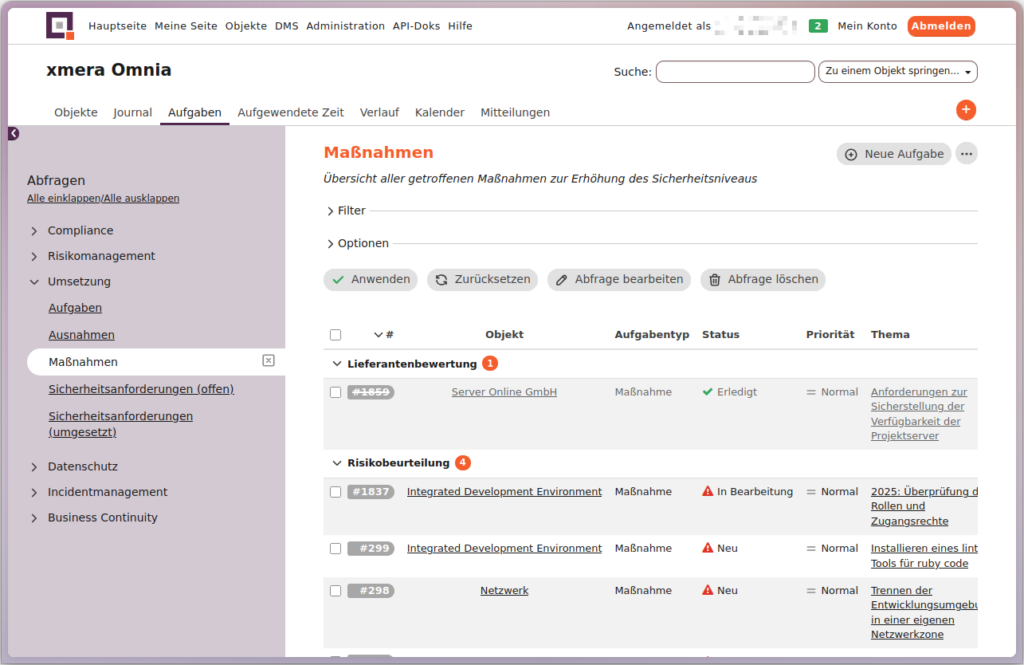Click the notification badge showing 2
The image size is (1024, 665).
point(818,26)
